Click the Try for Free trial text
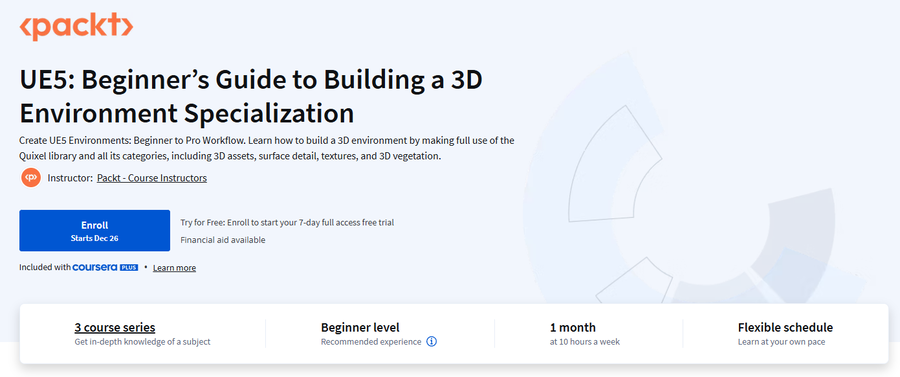The width and height of the screenshot is (900, 377). pos(287,223)
